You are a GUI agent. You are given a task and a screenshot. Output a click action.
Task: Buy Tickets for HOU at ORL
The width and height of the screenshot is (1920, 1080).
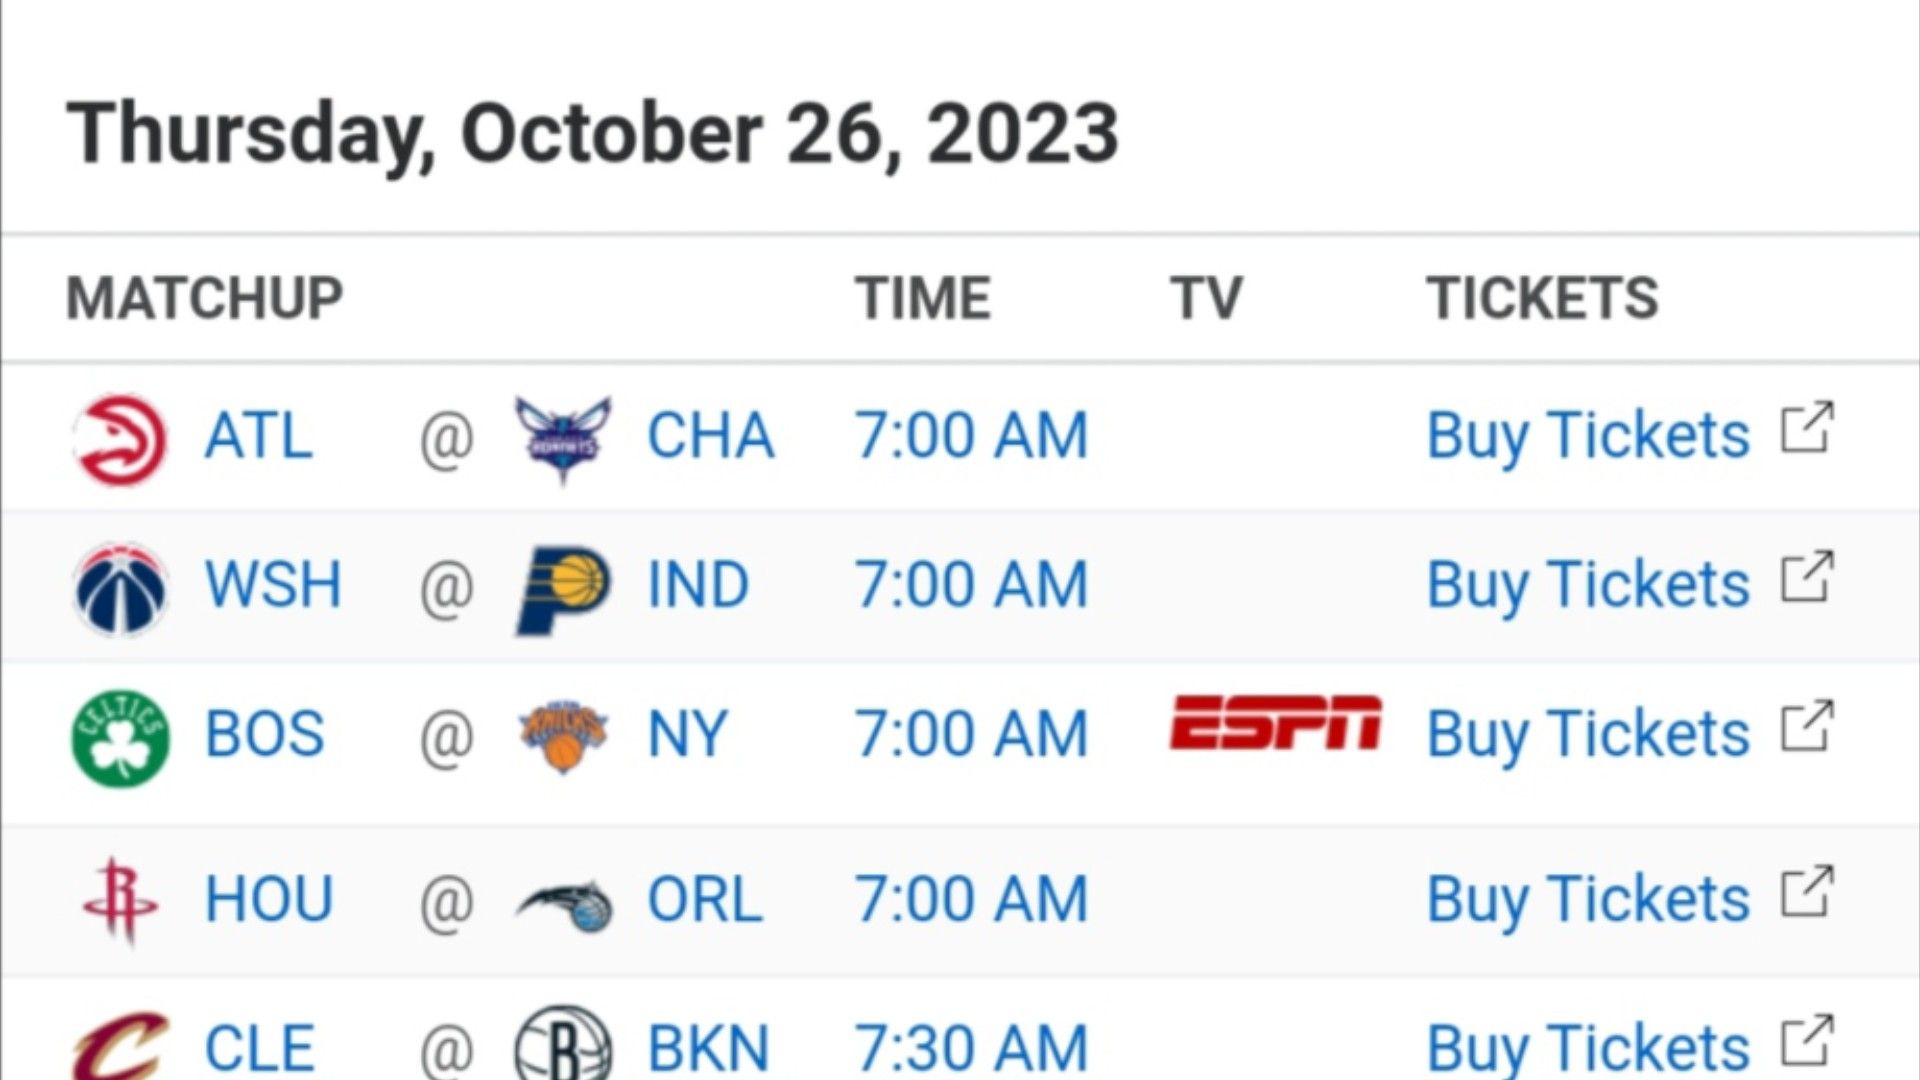1588,898
